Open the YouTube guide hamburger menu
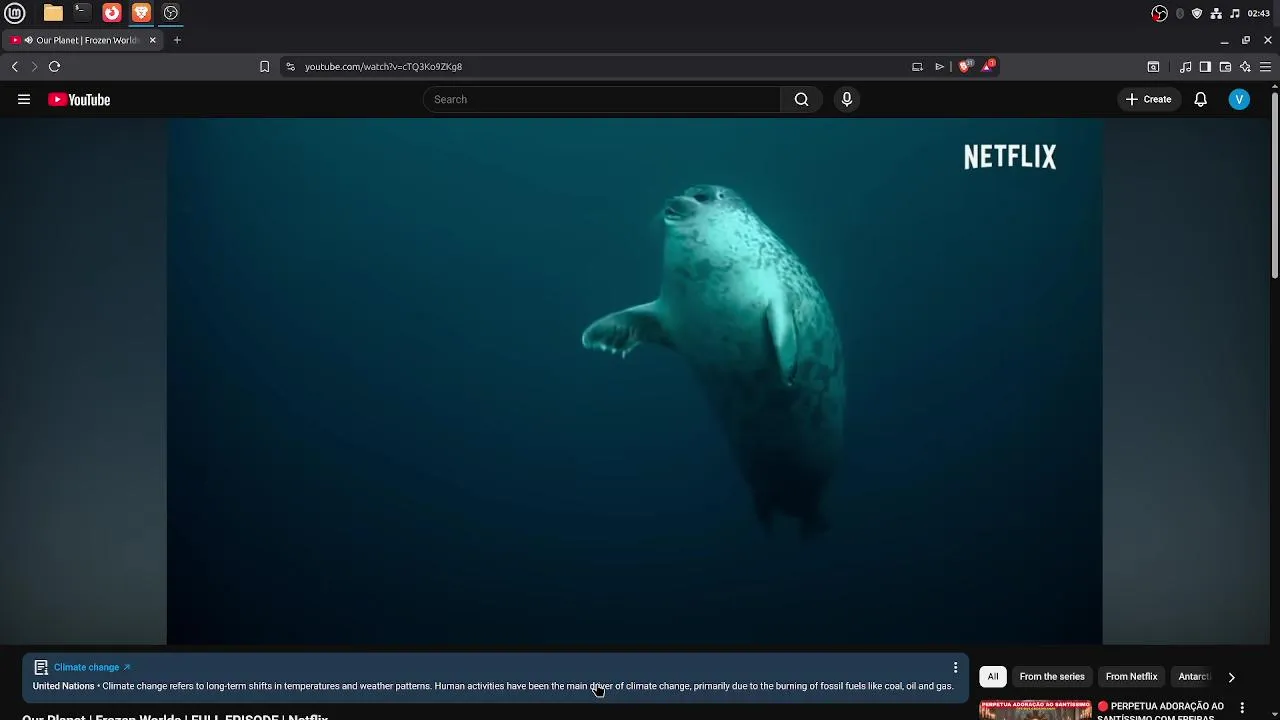 [24, 99]
